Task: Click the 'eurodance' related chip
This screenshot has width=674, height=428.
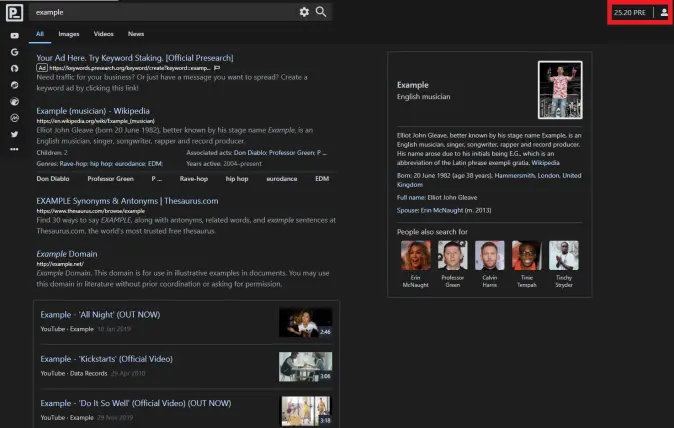Action: pyautogui.click(x=282, y=179)
